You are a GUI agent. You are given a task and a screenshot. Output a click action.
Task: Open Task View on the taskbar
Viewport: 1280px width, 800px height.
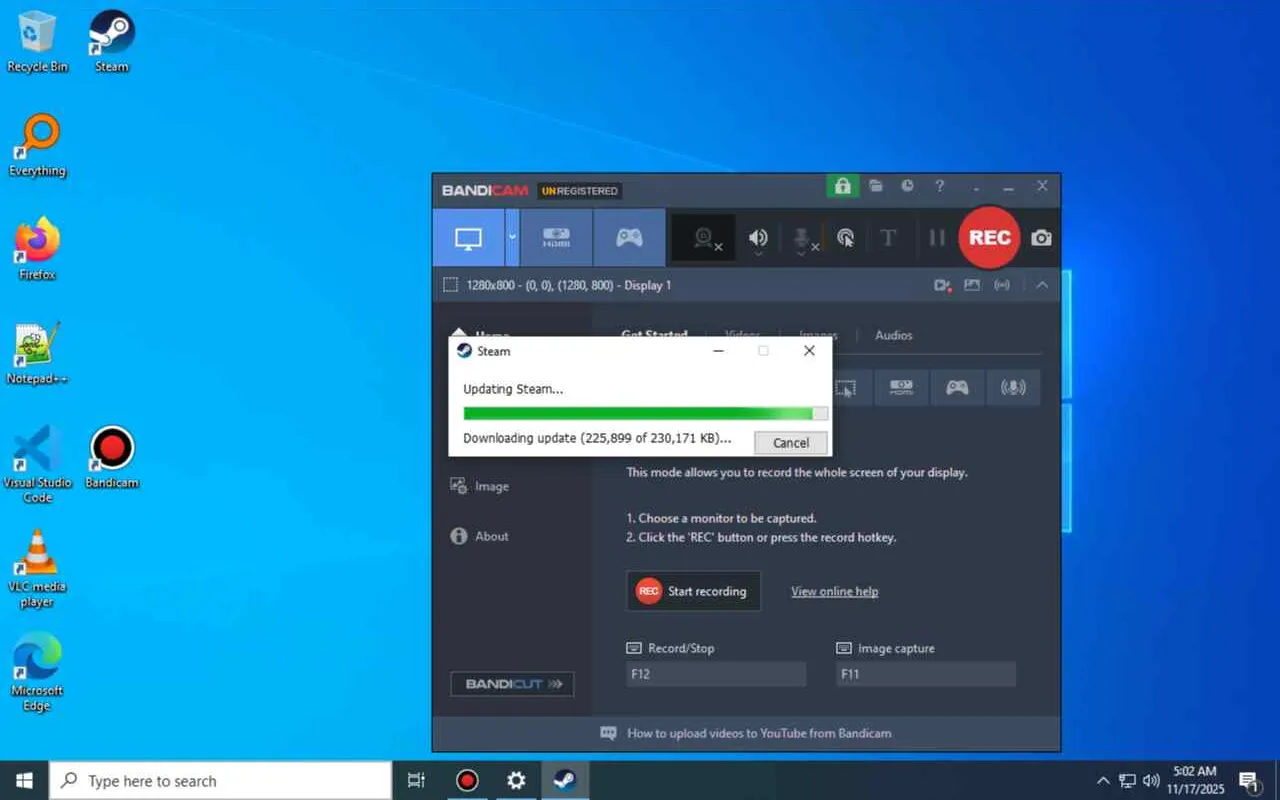point(417,781)
